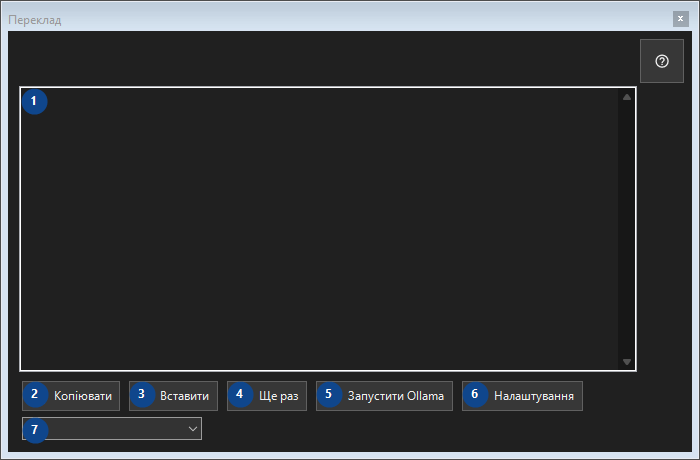The height and width of the screenshot is (460, 700).
Task: Open help via the question mark icon
Action: (x=662, y=61)
